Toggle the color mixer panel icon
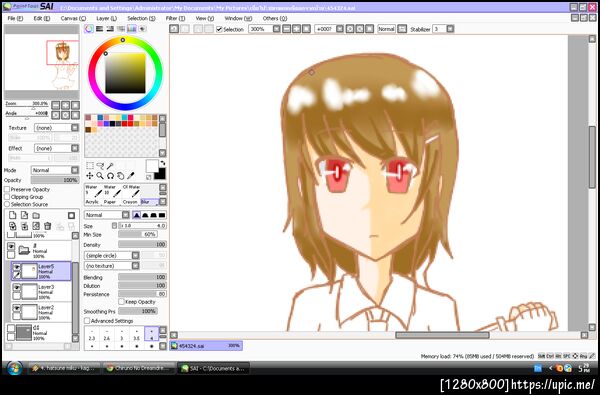The image size is (600, 395). point(121,29)
